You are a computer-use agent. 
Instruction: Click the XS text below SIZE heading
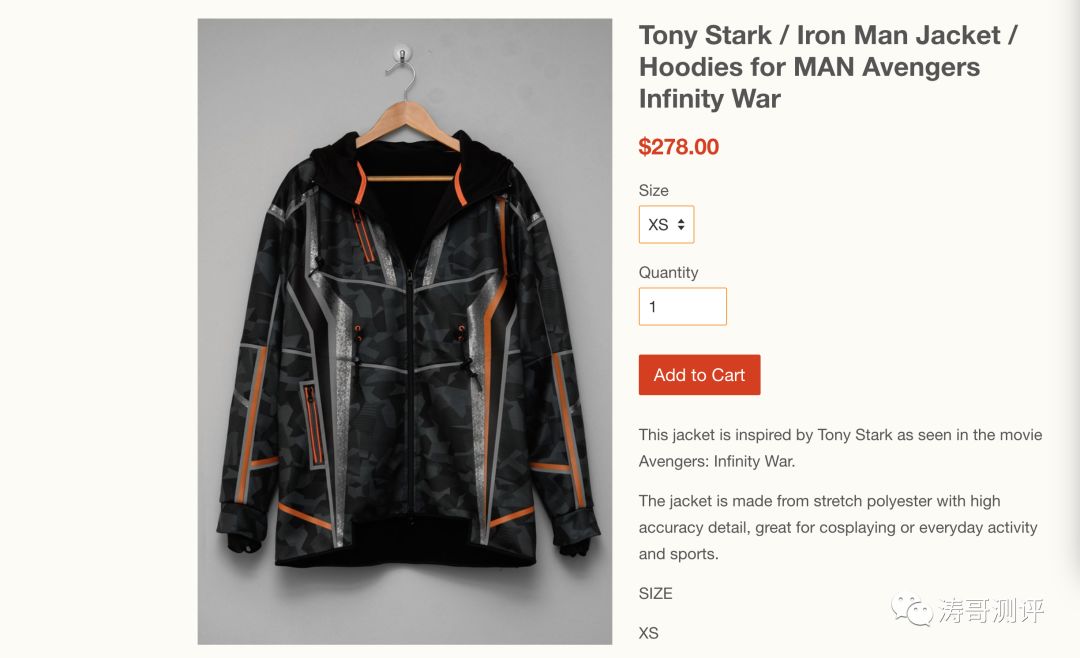coord(649,633)
